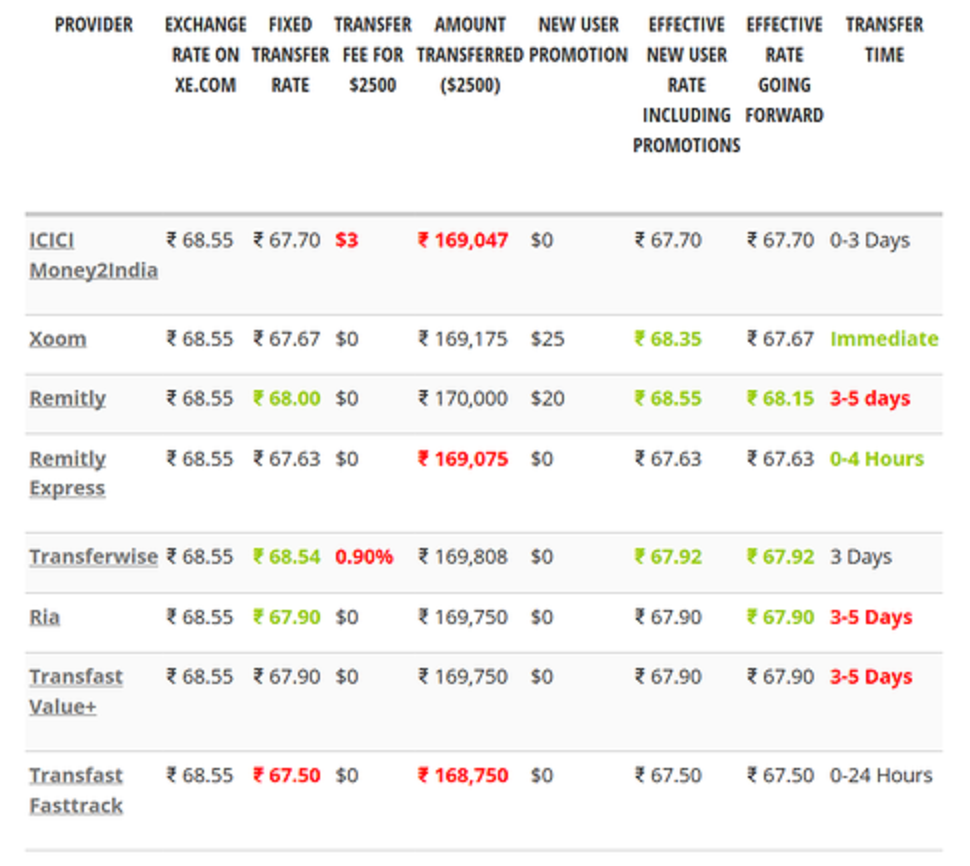Select the red ₹ 67.50 fixed rate

tap(286, 775)
